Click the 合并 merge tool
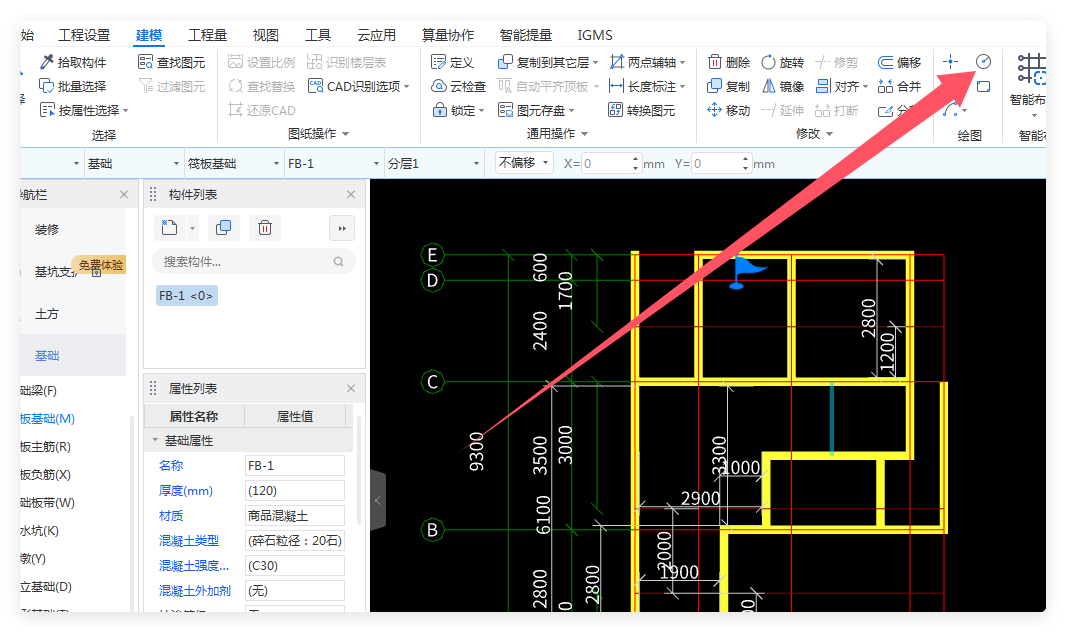 point(899,86)
